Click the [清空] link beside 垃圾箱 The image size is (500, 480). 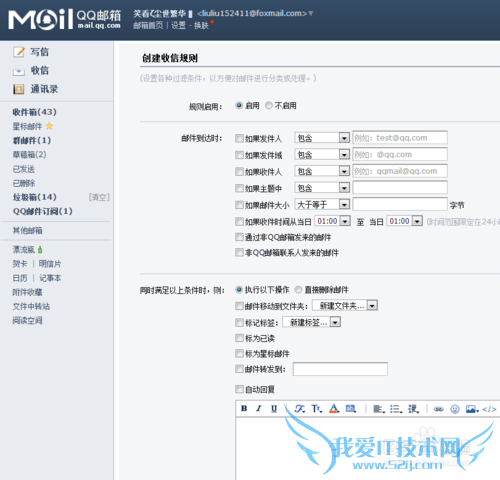[99, 197]
